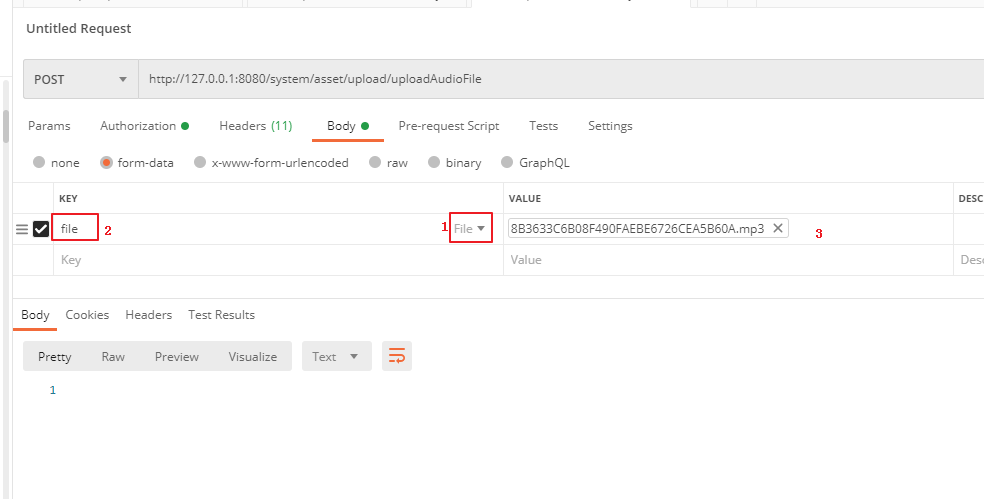Switch to Visualize response view

pos(252,356)
